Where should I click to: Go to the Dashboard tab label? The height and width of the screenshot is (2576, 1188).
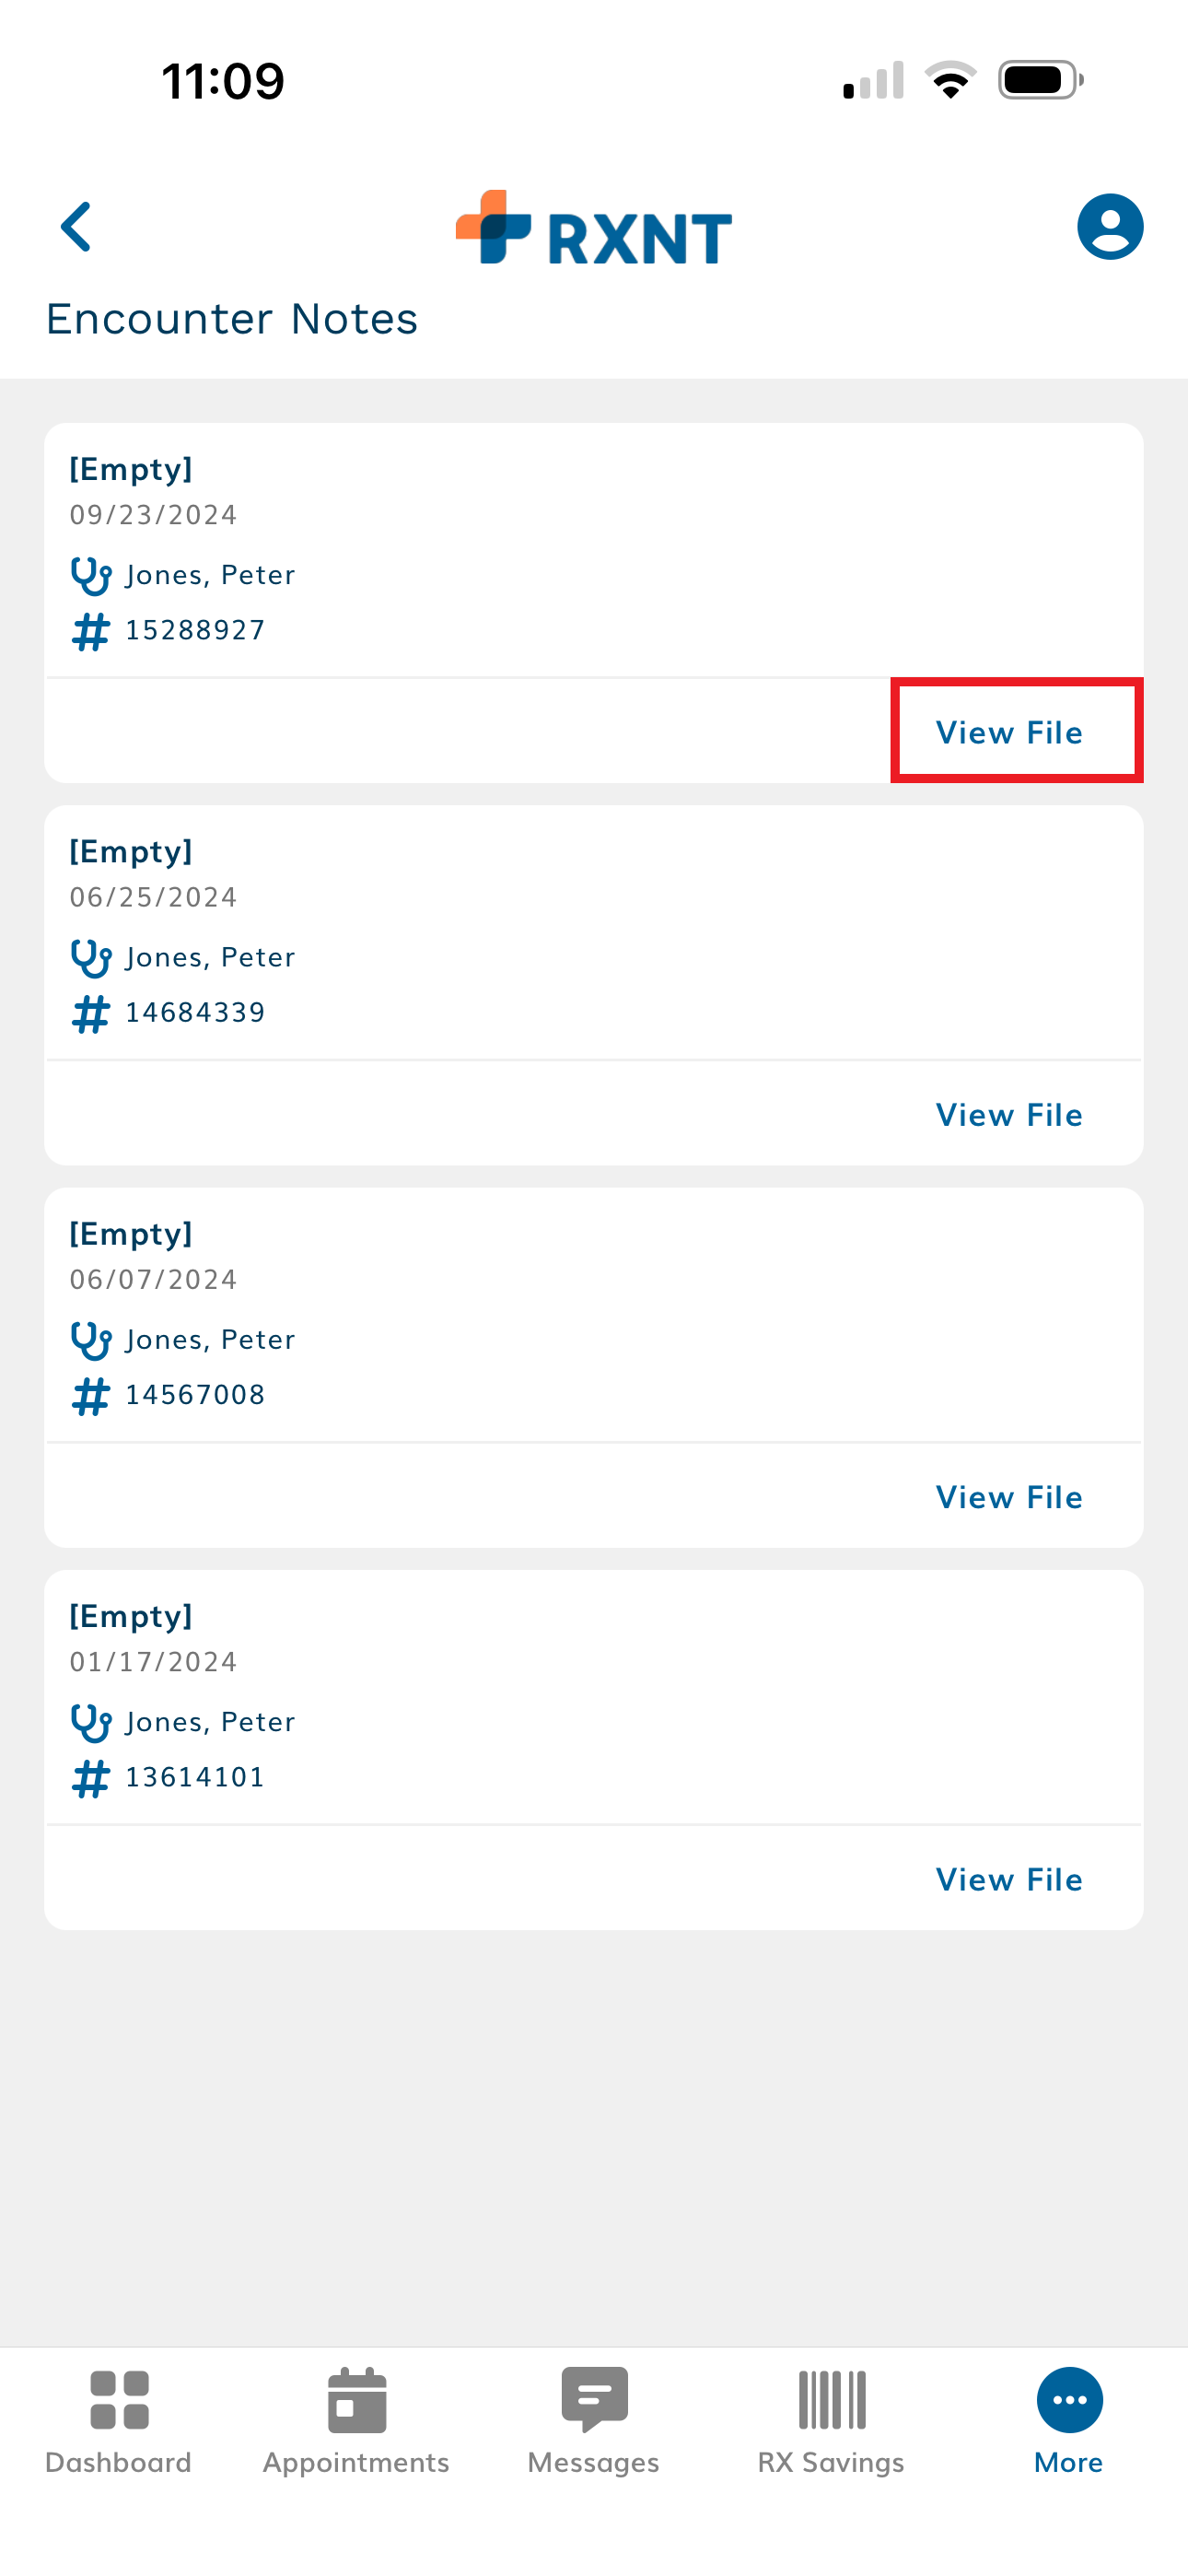pos(119,2462)
